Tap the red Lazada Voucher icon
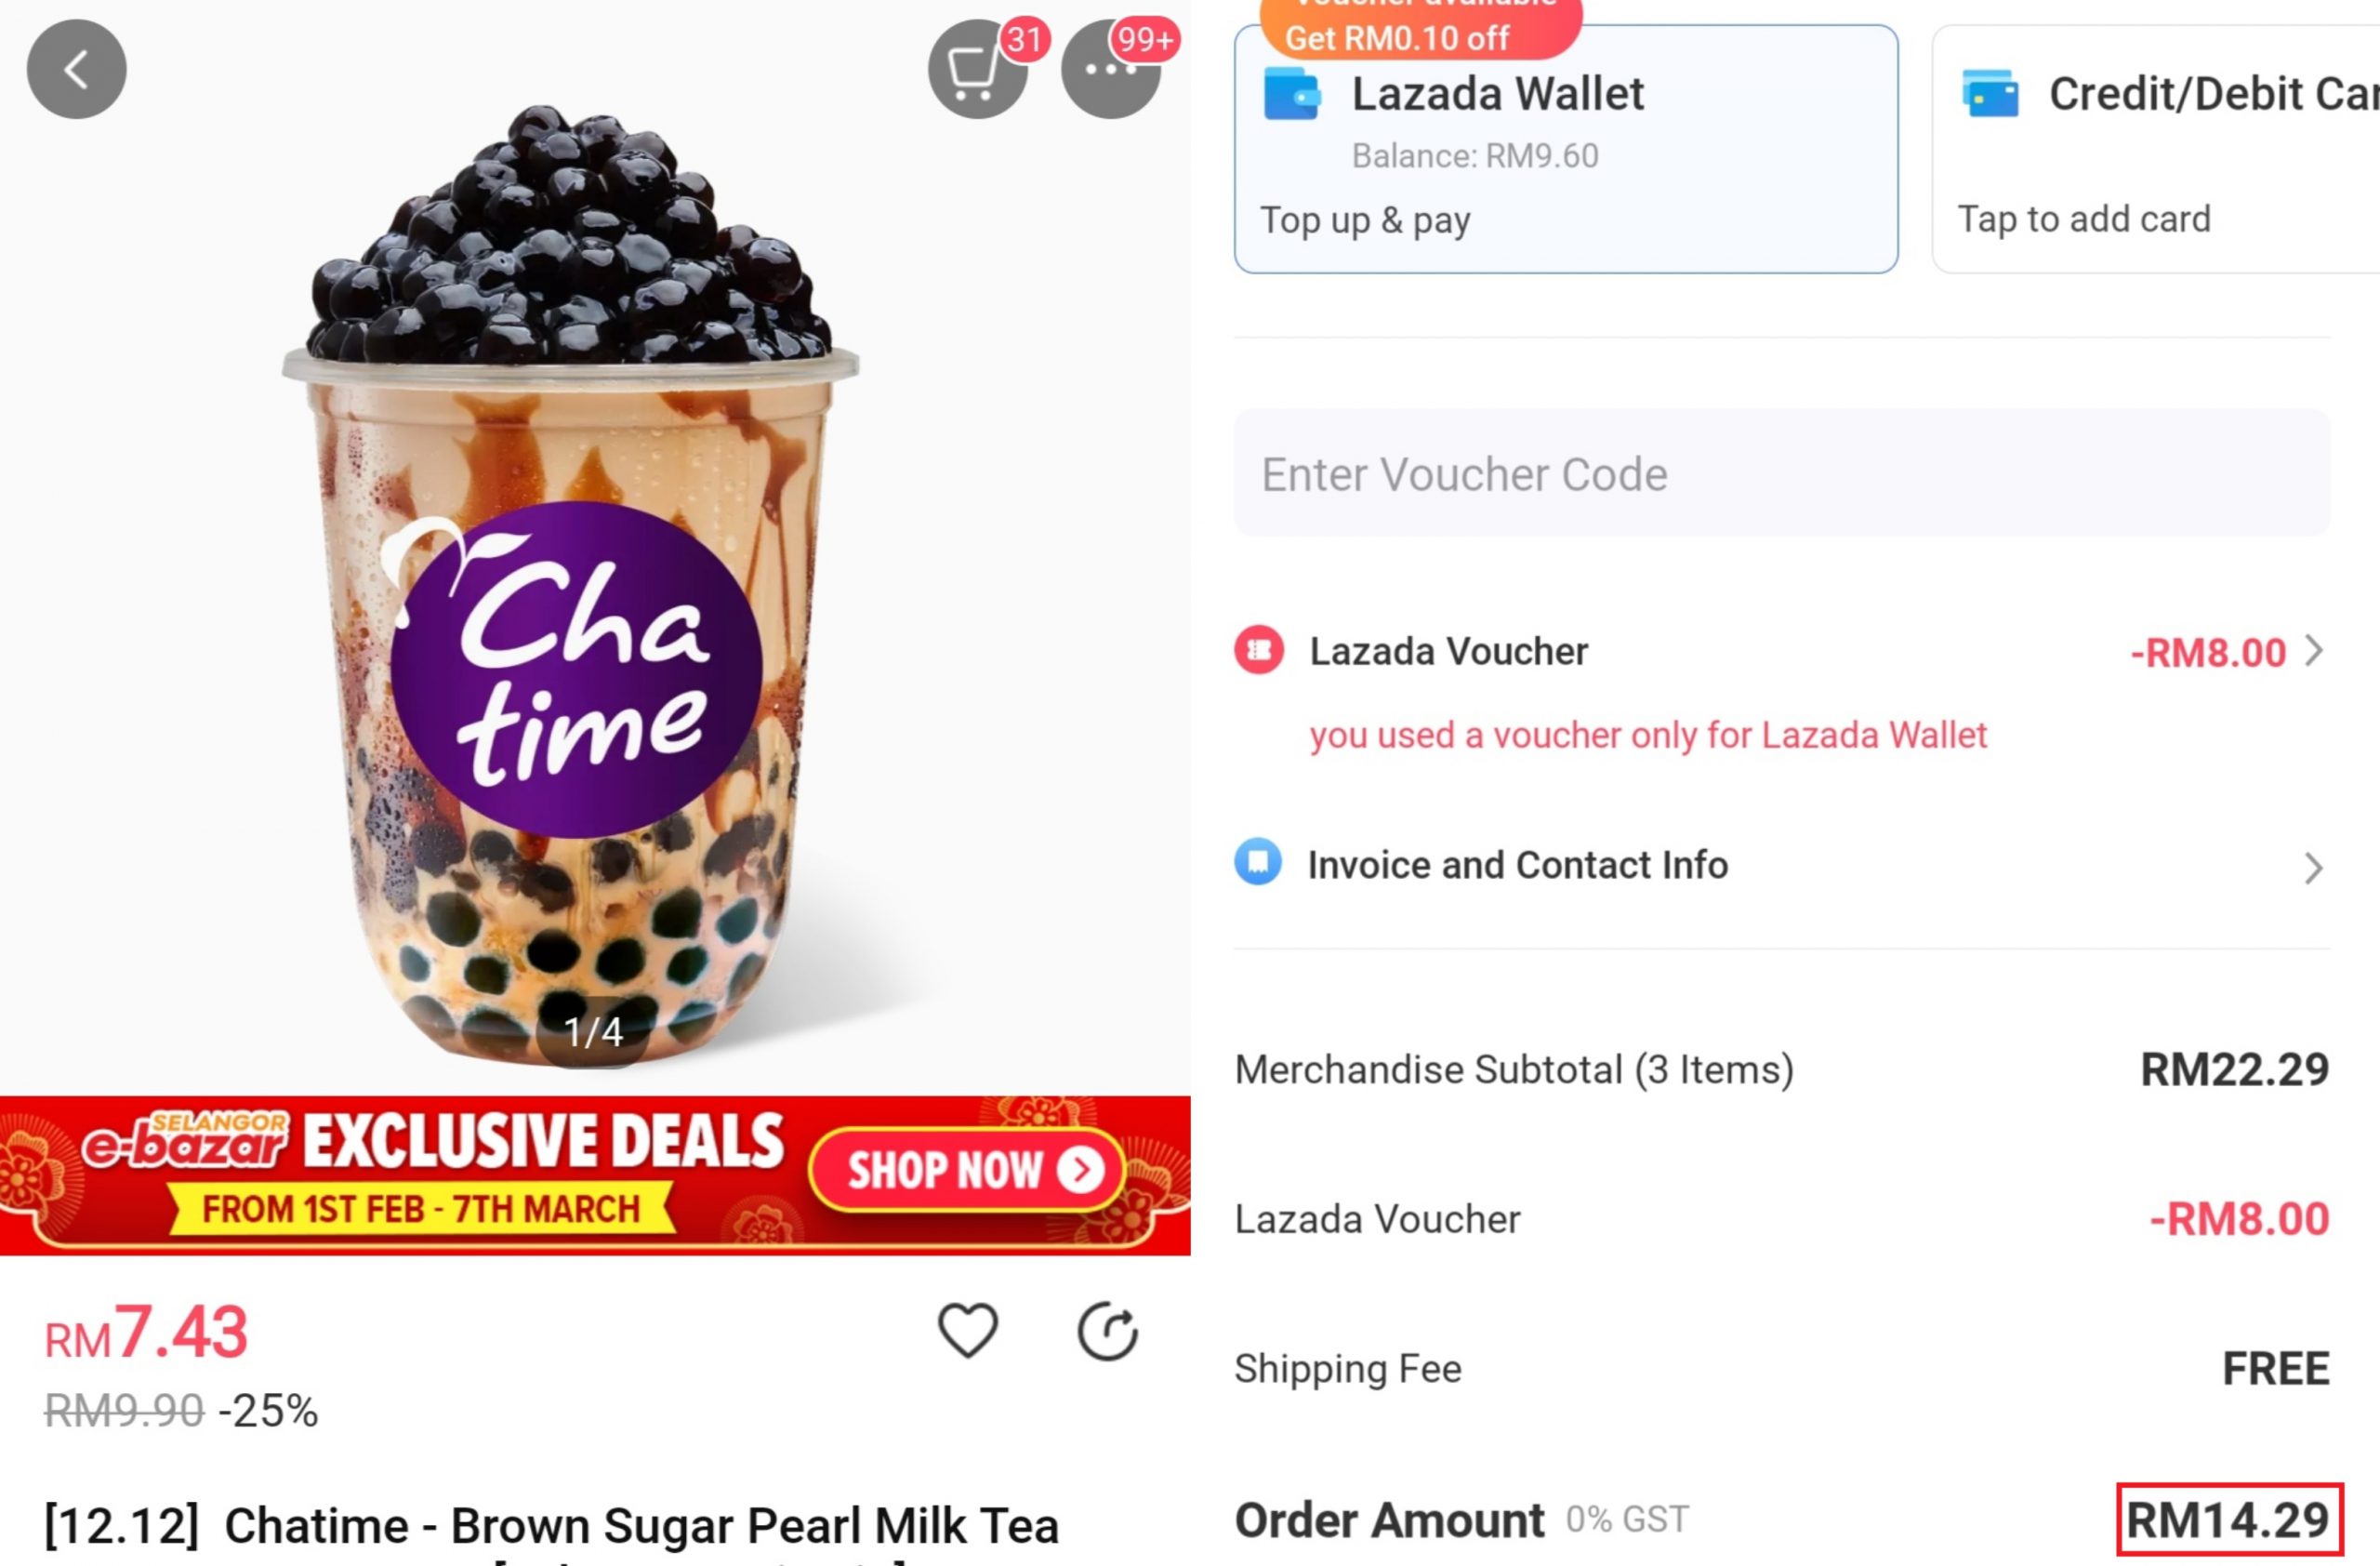This screenshot has width=2380, height=1566. pos(1259,651)
